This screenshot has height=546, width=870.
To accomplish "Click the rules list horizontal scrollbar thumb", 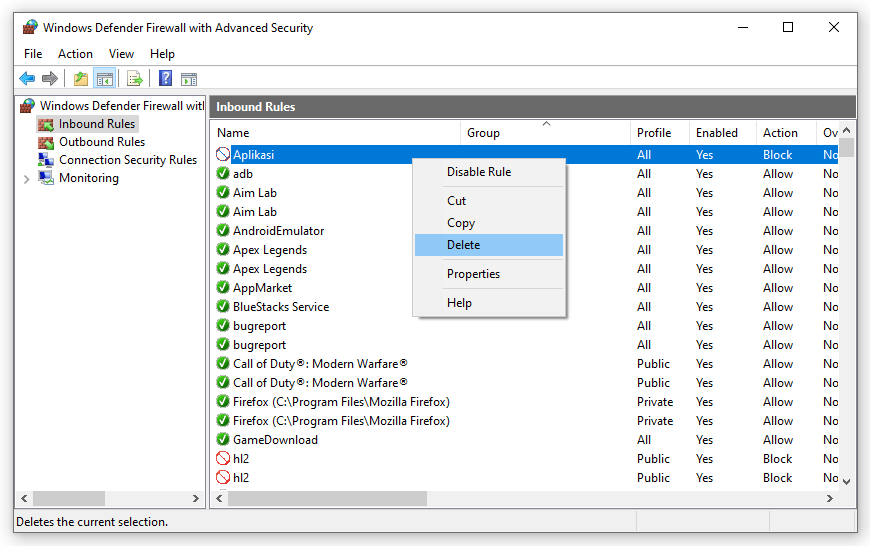I will 327,498.
